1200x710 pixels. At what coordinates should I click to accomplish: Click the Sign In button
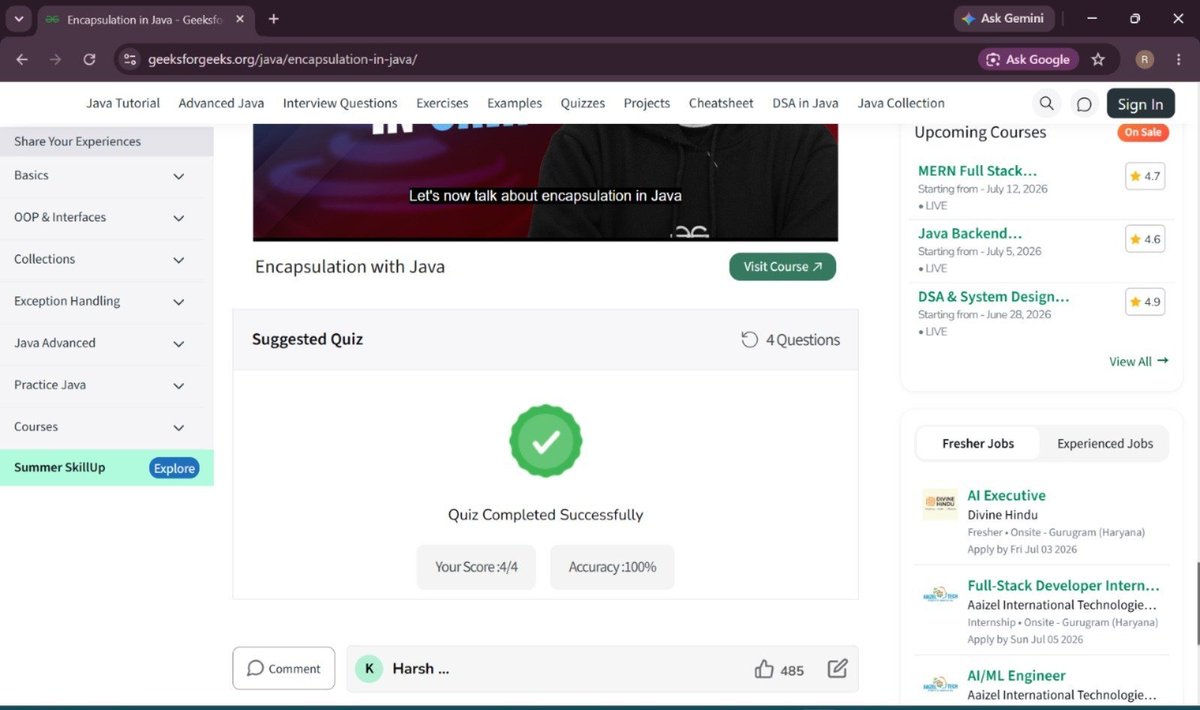(1140, 104)
